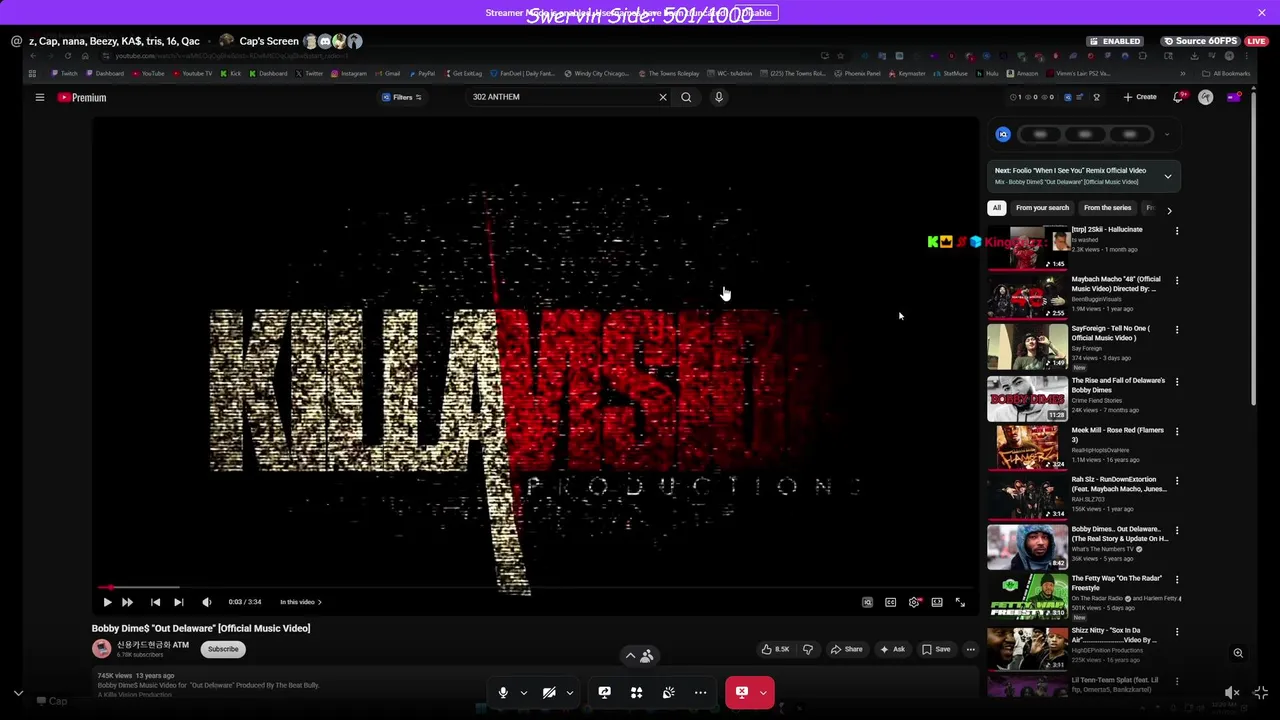The image size is (1280, 720).
Task: Play 2Skii - Hallucinate thumbnail
Action: pos(1027,247)
